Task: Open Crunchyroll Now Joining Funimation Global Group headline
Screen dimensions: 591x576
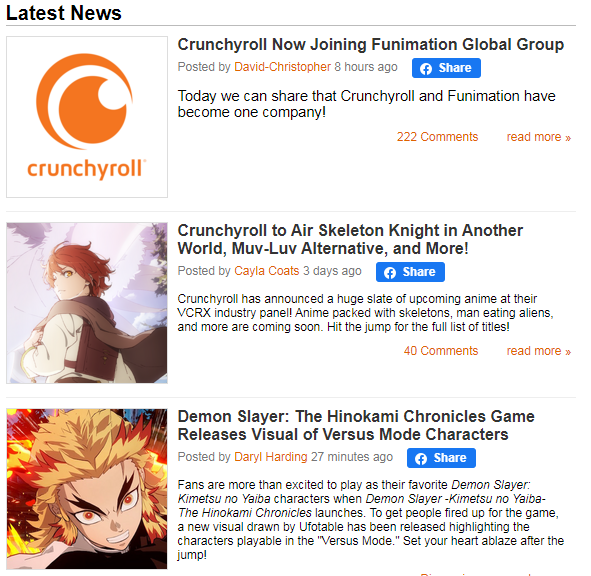Action: tap(371, 44)
